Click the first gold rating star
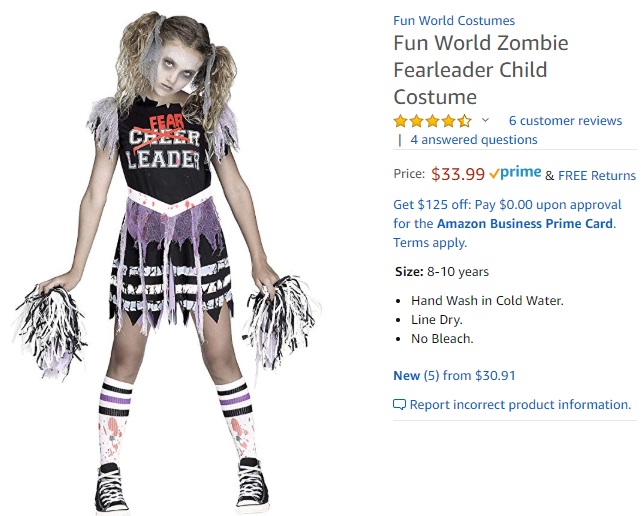The height and width of the screenshot is (516, 641). click(400, 121)
